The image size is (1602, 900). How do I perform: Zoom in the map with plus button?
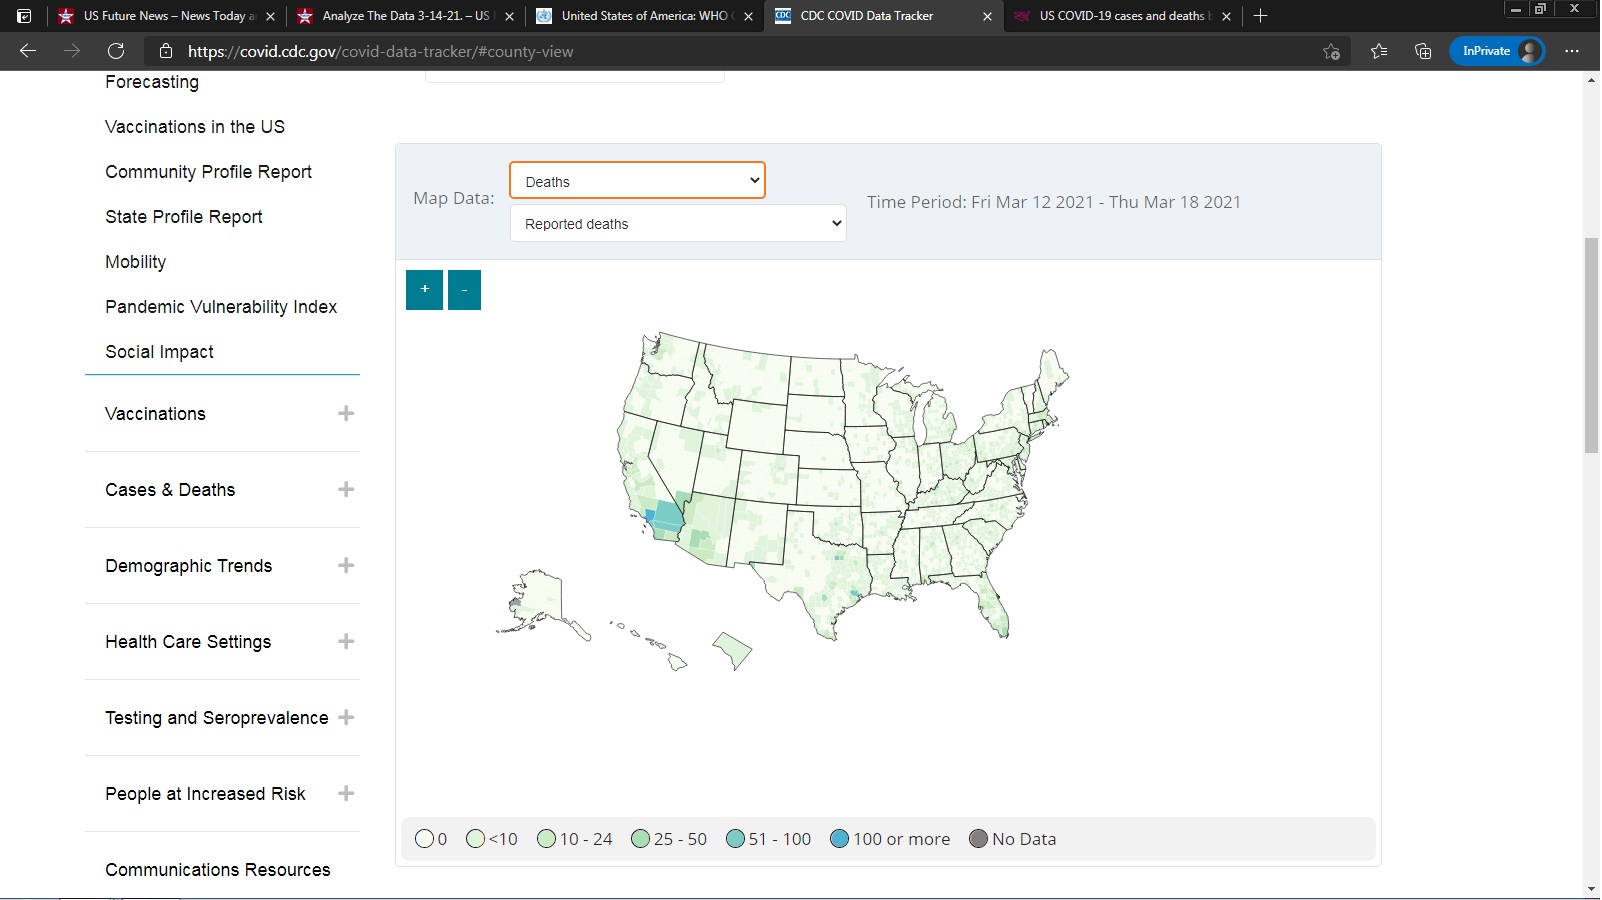[x=424, y=290]
